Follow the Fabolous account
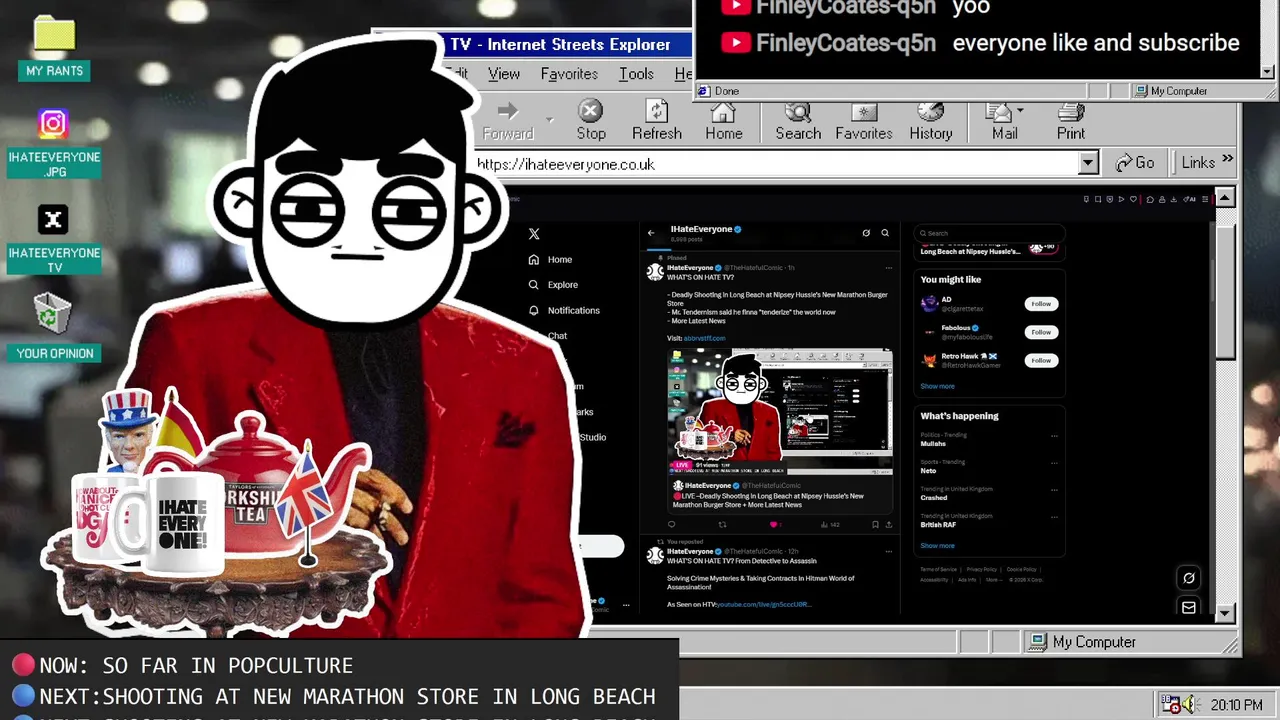1280x720 pixels. click(1041, 332)
